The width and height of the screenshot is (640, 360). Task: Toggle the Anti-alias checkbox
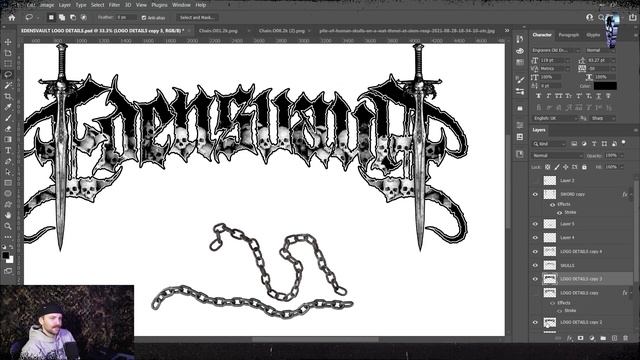coord(144,18)
